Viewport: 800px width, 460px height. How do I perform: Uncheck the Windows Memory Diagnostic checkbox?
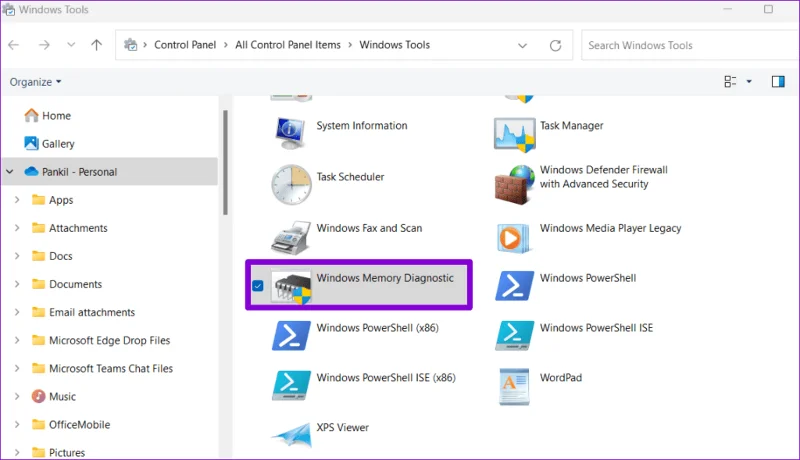(x=258, y=286)
